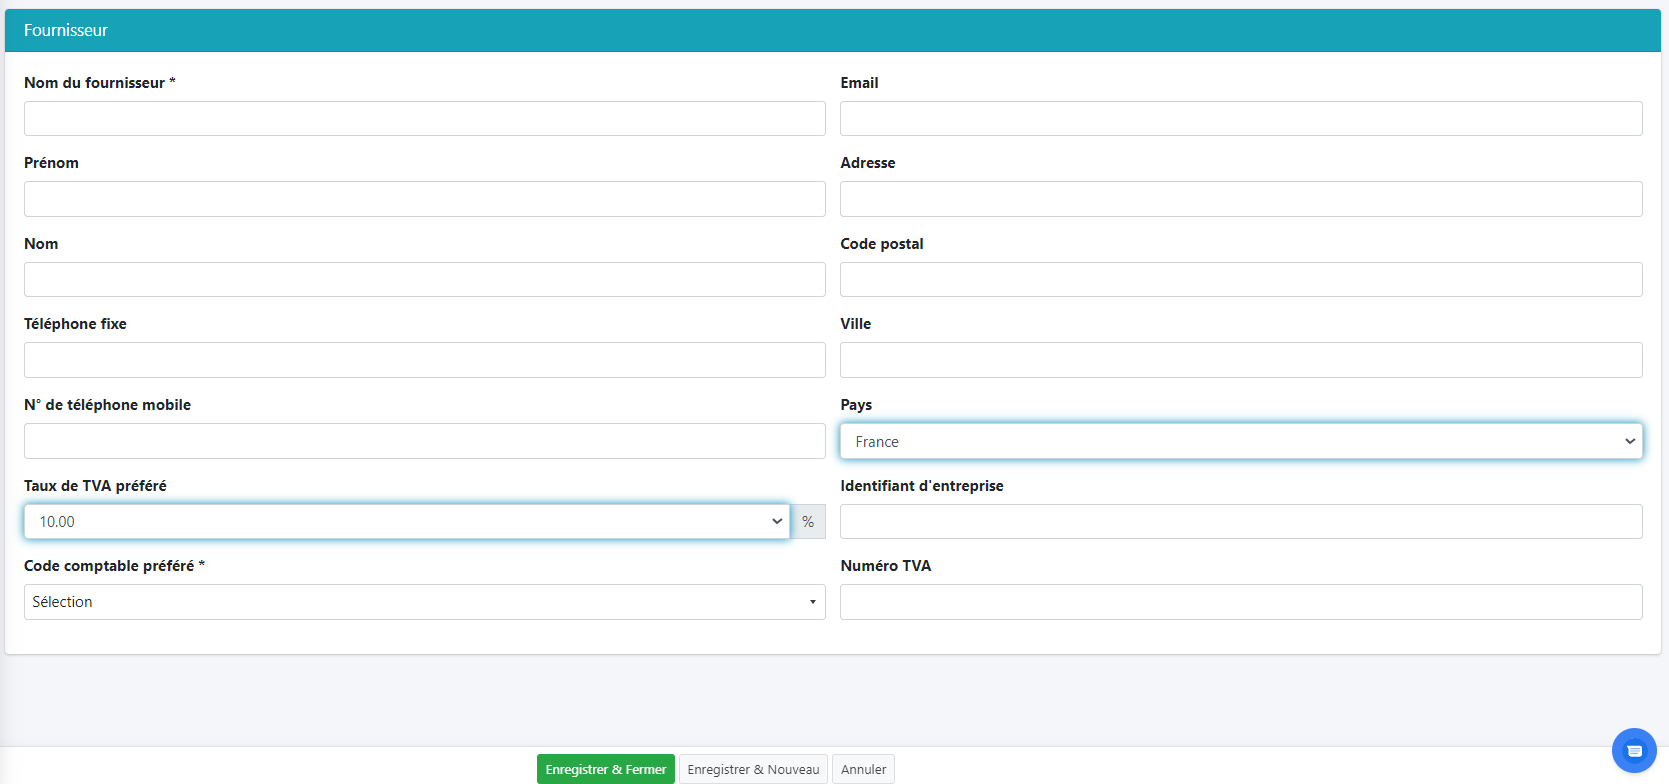The width and height of the screenshot is (1669, 784).
Task: Click into the Ville text field
Action: pyautogui.click(x=1240, y=360)
